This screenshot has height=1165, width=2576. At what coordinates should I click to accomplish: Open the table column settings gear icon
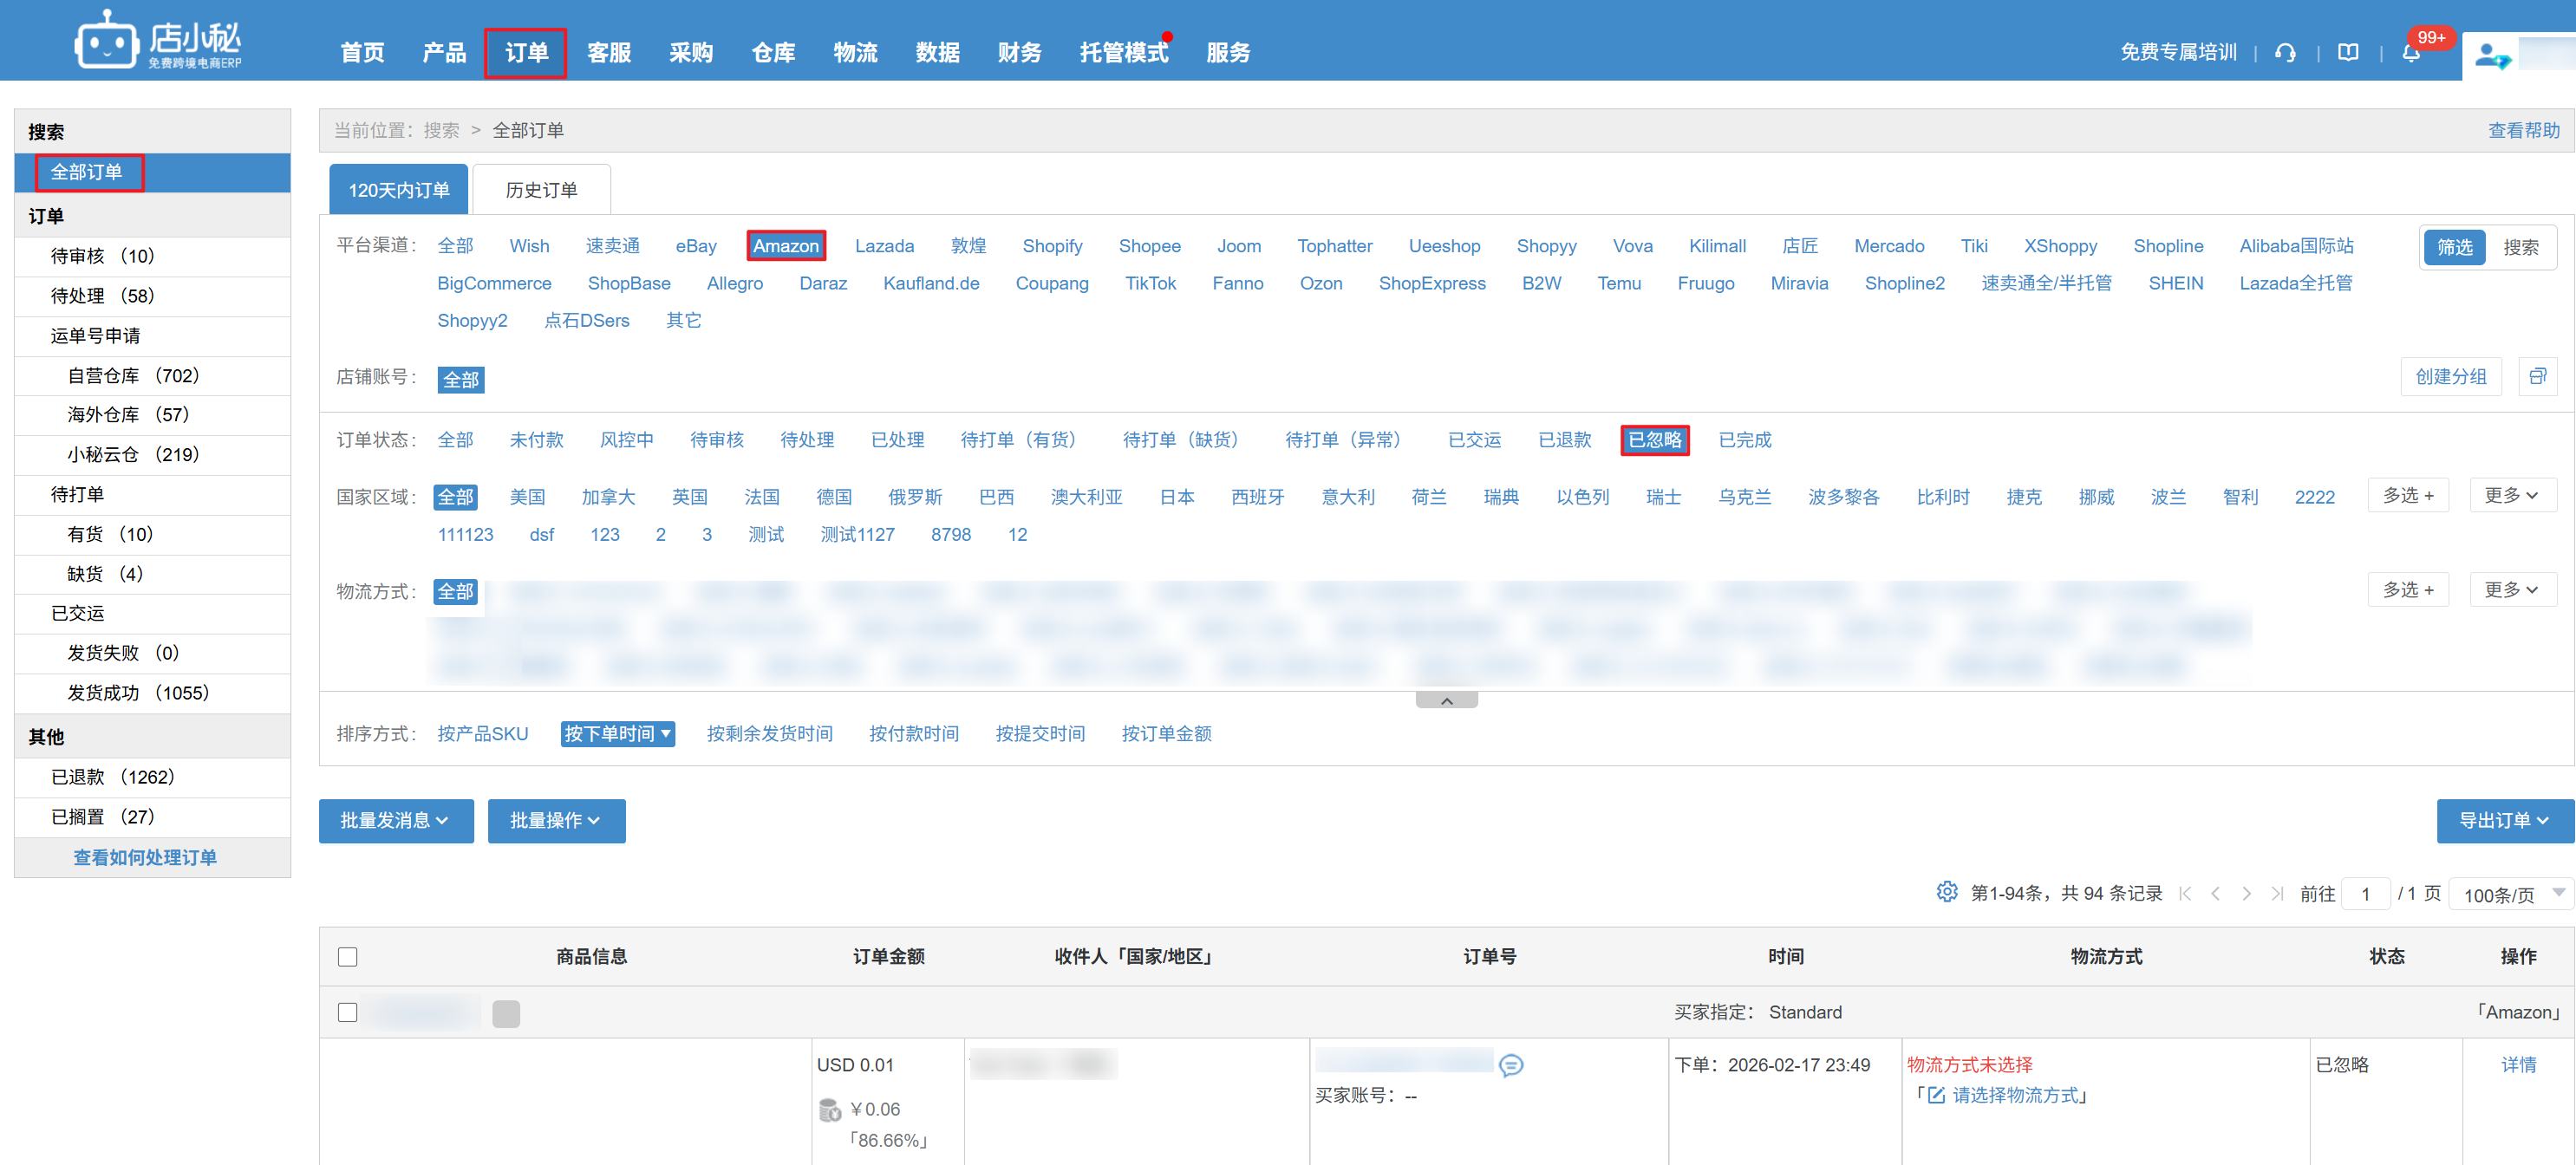1946,892
